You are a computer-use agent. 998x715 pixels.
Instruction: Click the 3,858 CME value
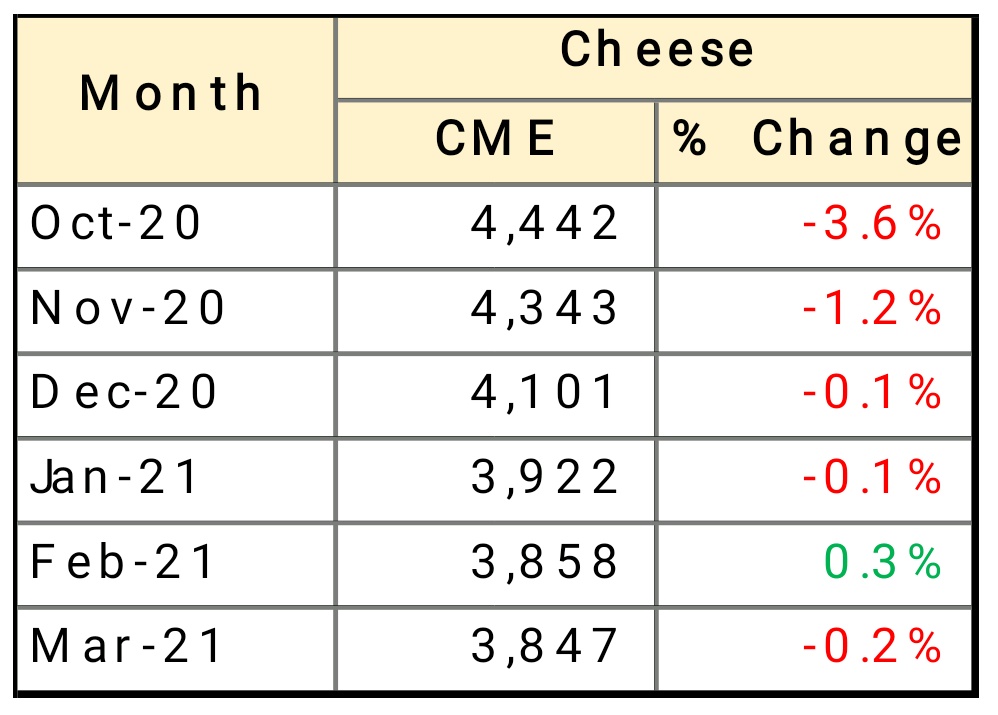pos(545,562)
